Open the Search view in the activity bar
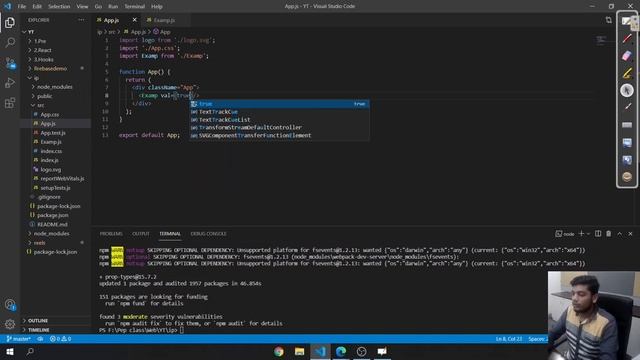The image size is (640, 360). pyautogui.click(x=10, y=42)
